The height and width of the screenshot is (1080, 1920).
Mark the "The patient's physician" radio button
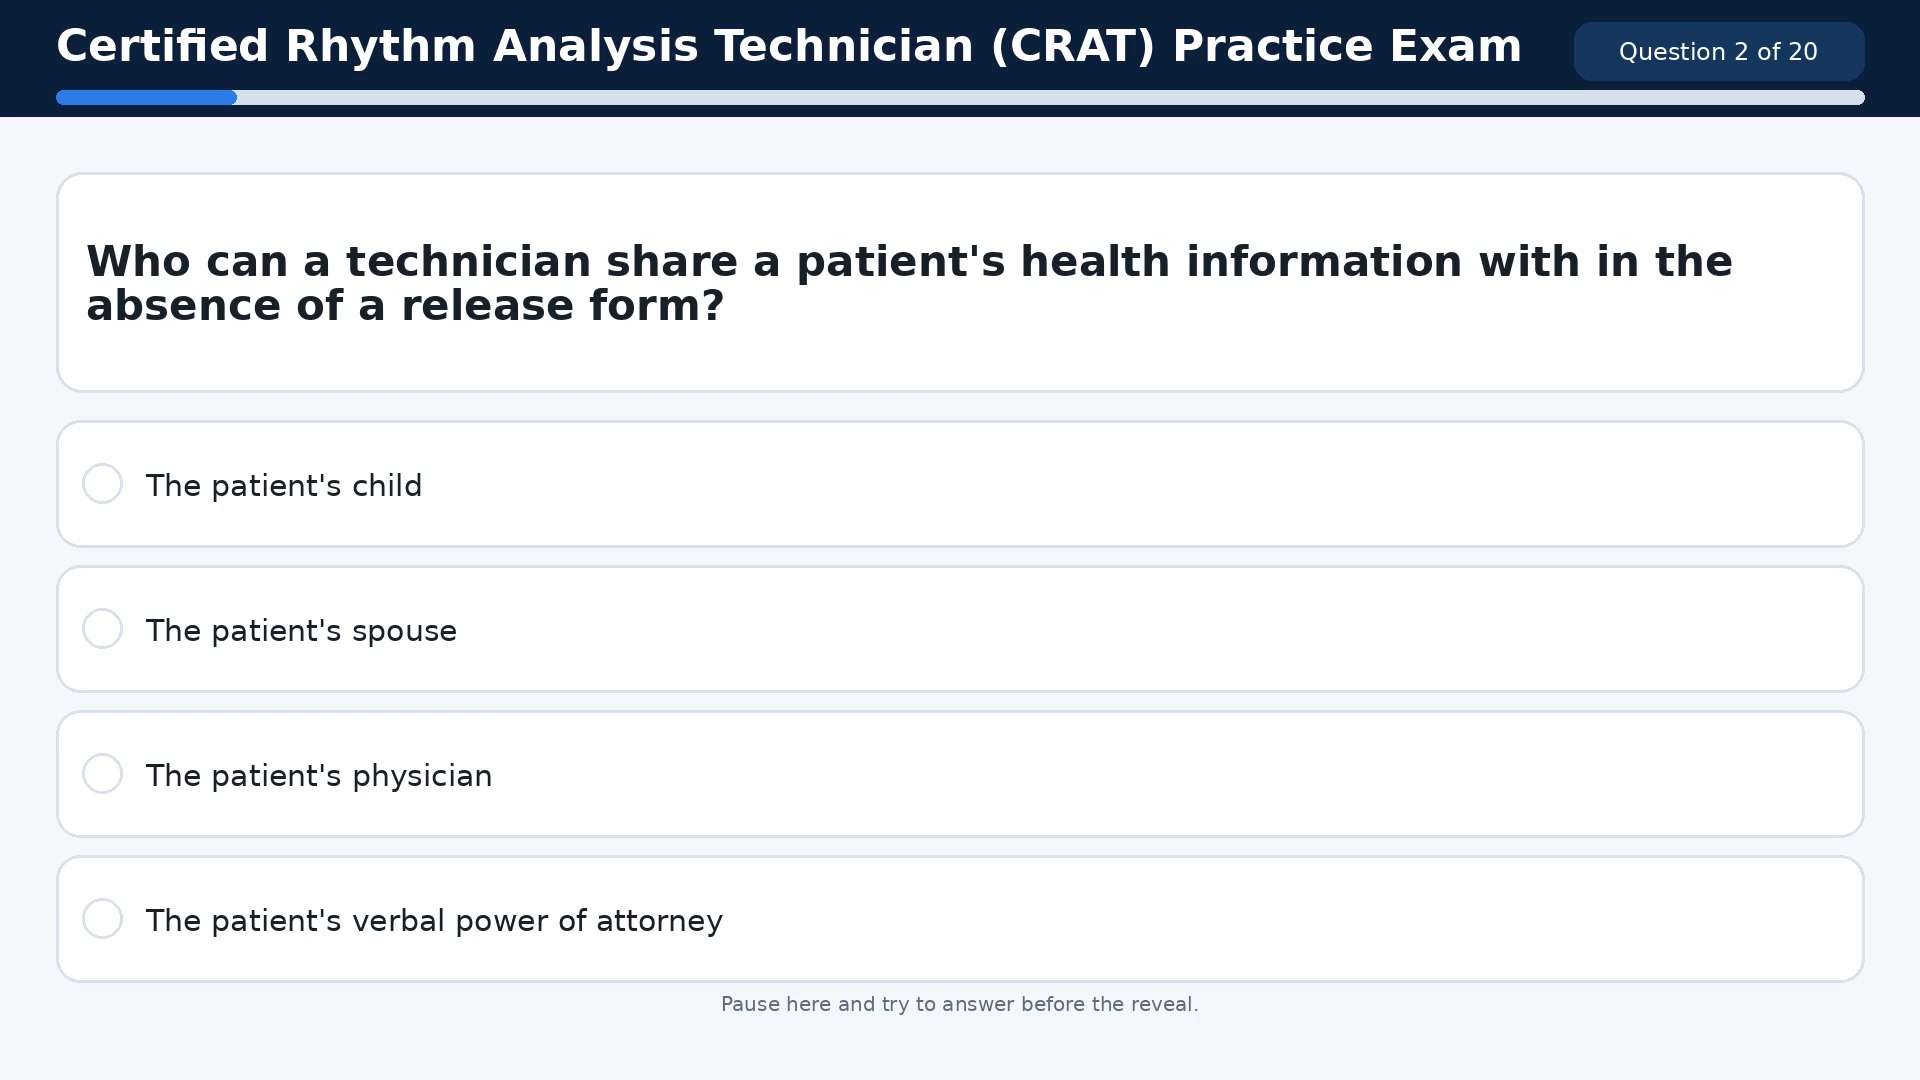[x=102, y=774]
